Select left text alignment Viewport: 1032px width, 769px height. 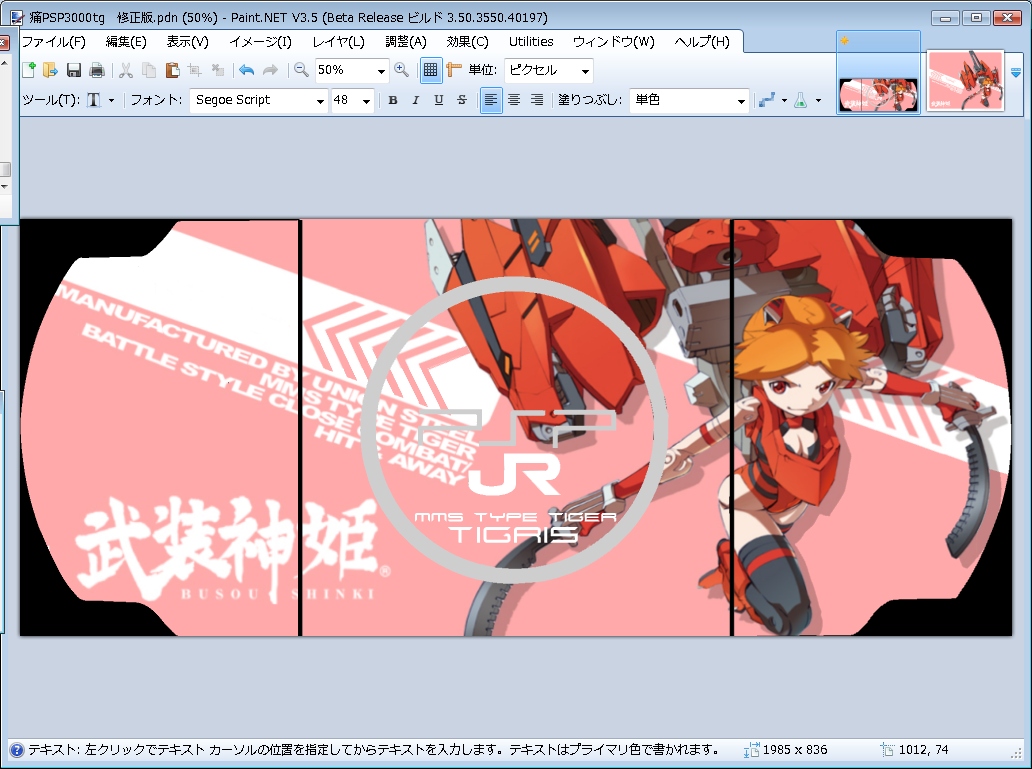pyautogui.click(x=491, y=100)
